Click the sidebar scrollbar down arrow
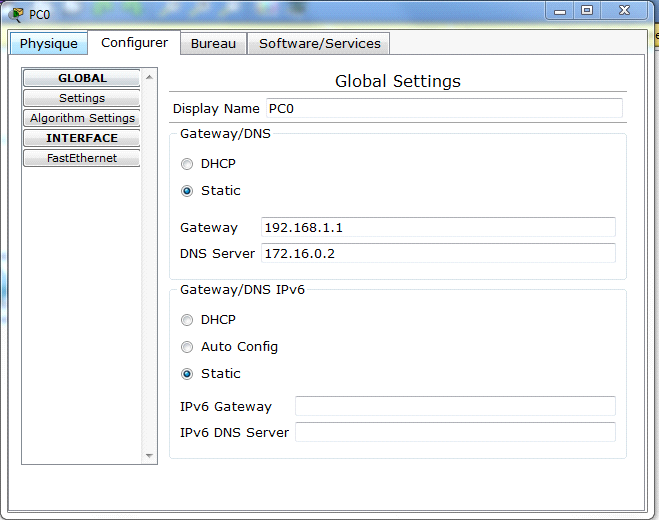 [151, 456]
